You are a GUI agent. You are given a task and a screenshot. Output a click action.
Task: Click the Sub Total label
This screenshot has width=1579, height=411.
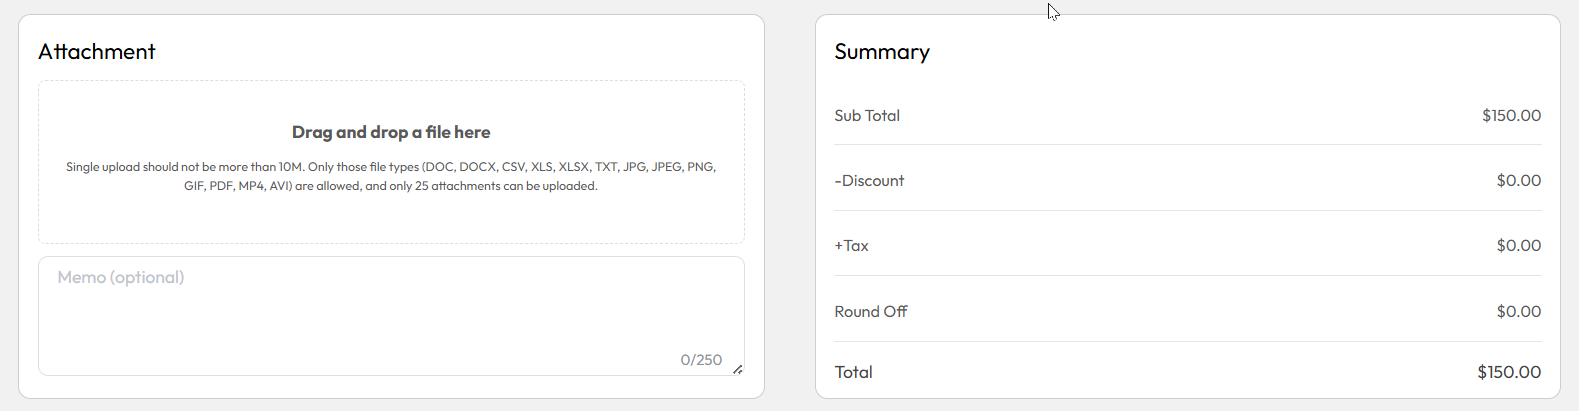[x=867, y=116]
